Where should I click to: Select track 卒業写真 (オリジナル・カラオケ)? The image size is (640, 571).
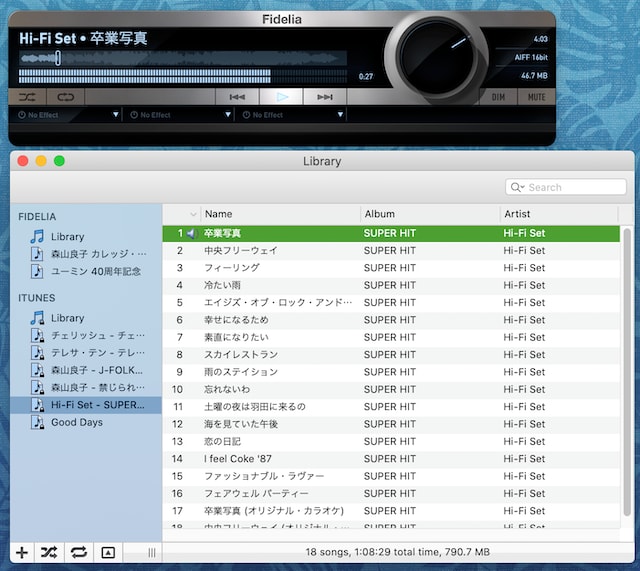pos(391,511)
